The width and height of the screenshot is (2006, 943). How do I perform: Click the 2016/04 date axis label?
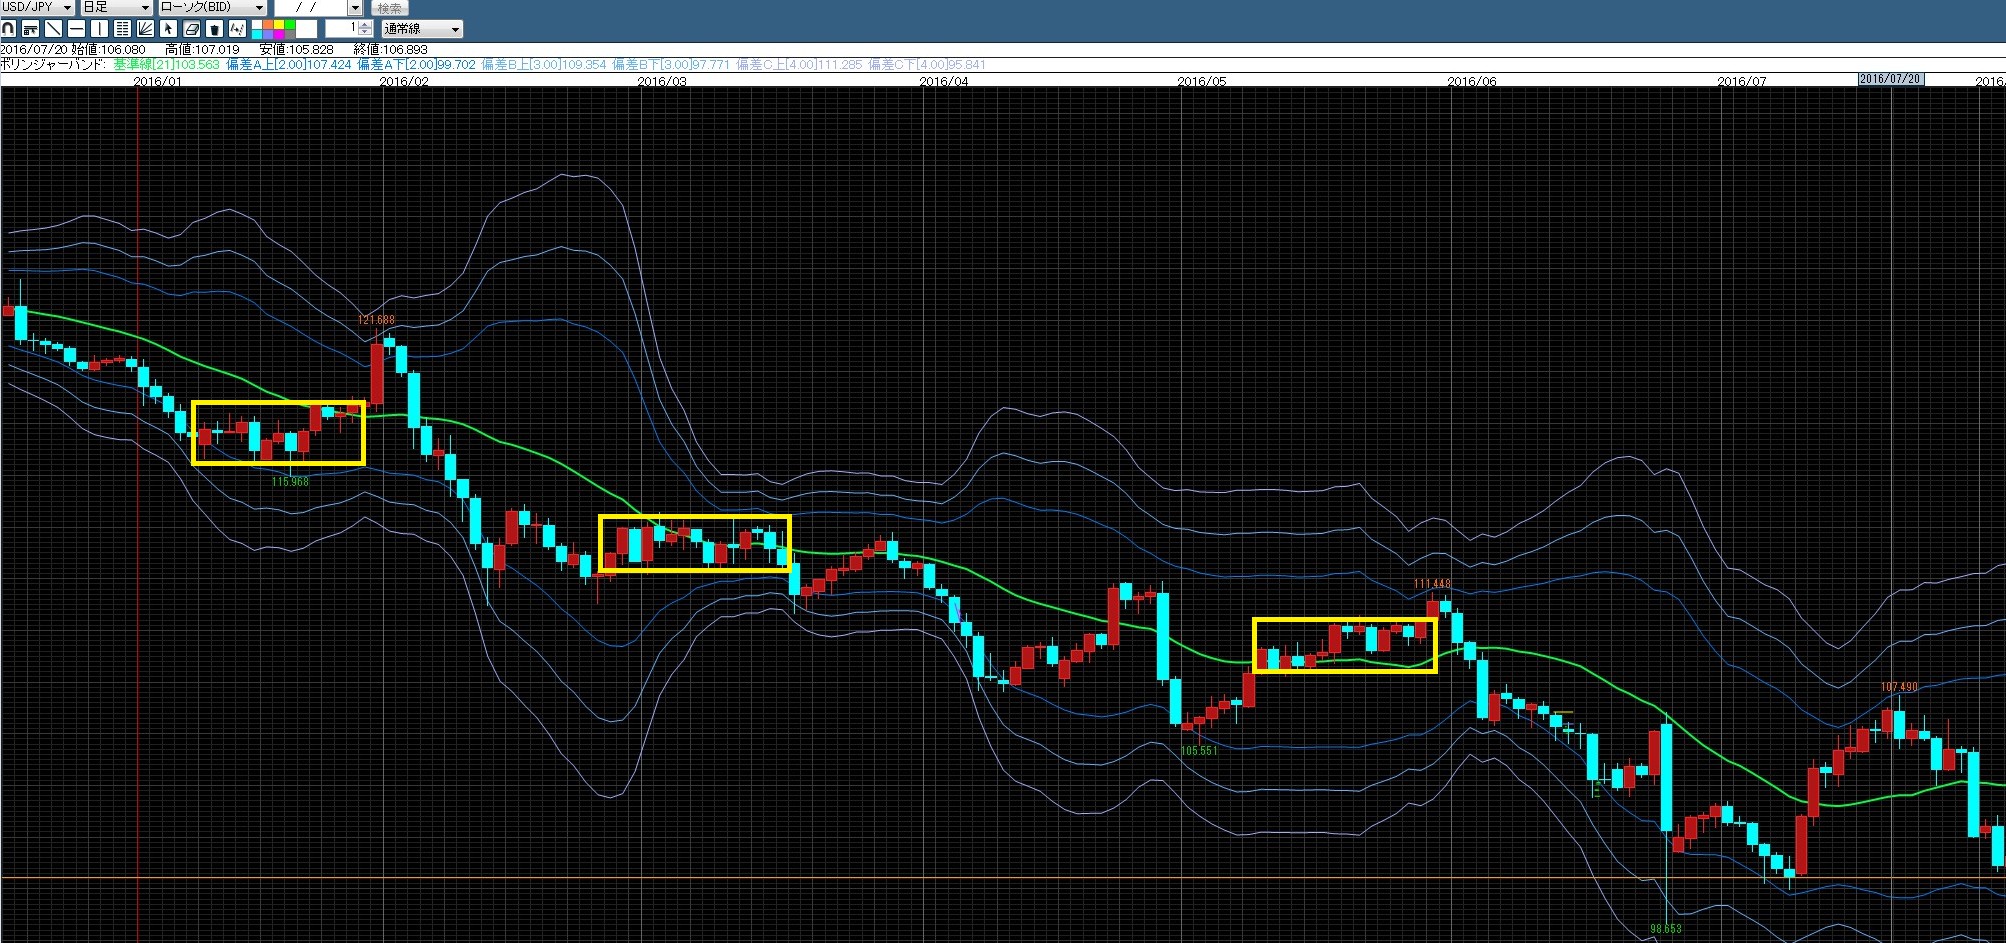pos(944,81)
